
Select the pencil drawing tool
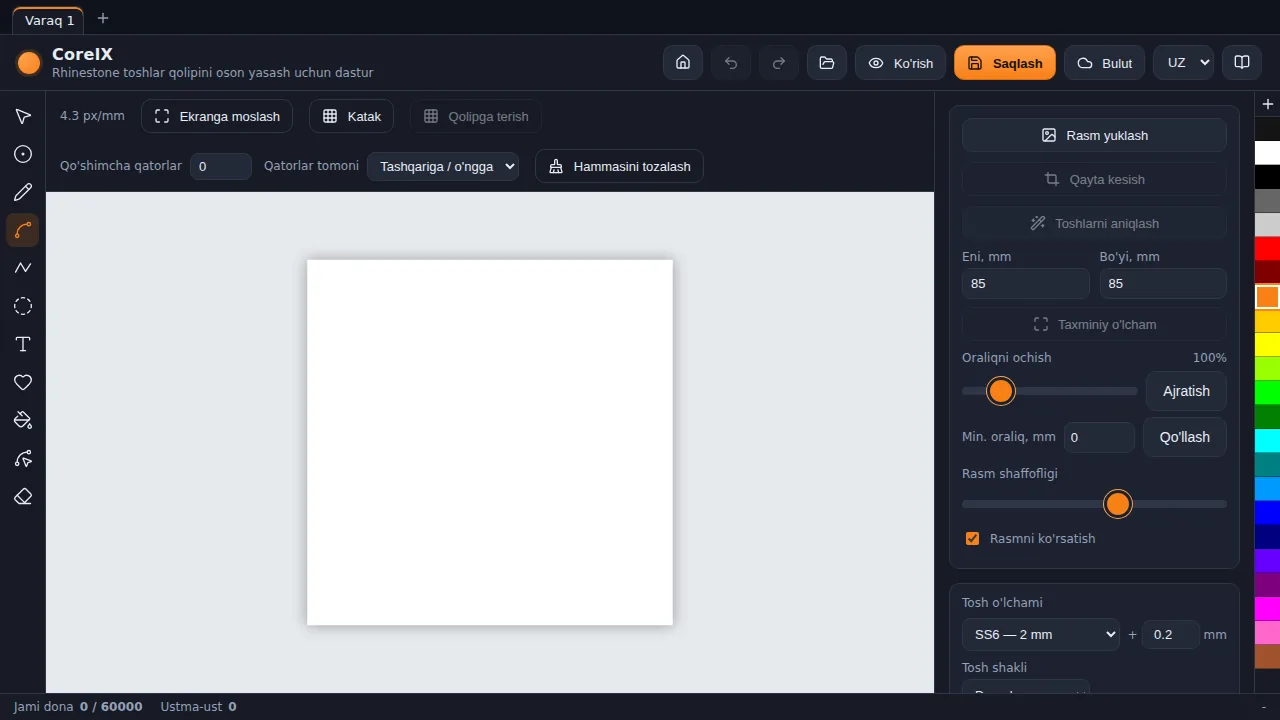pyautogui.click(x=23, y=192)
